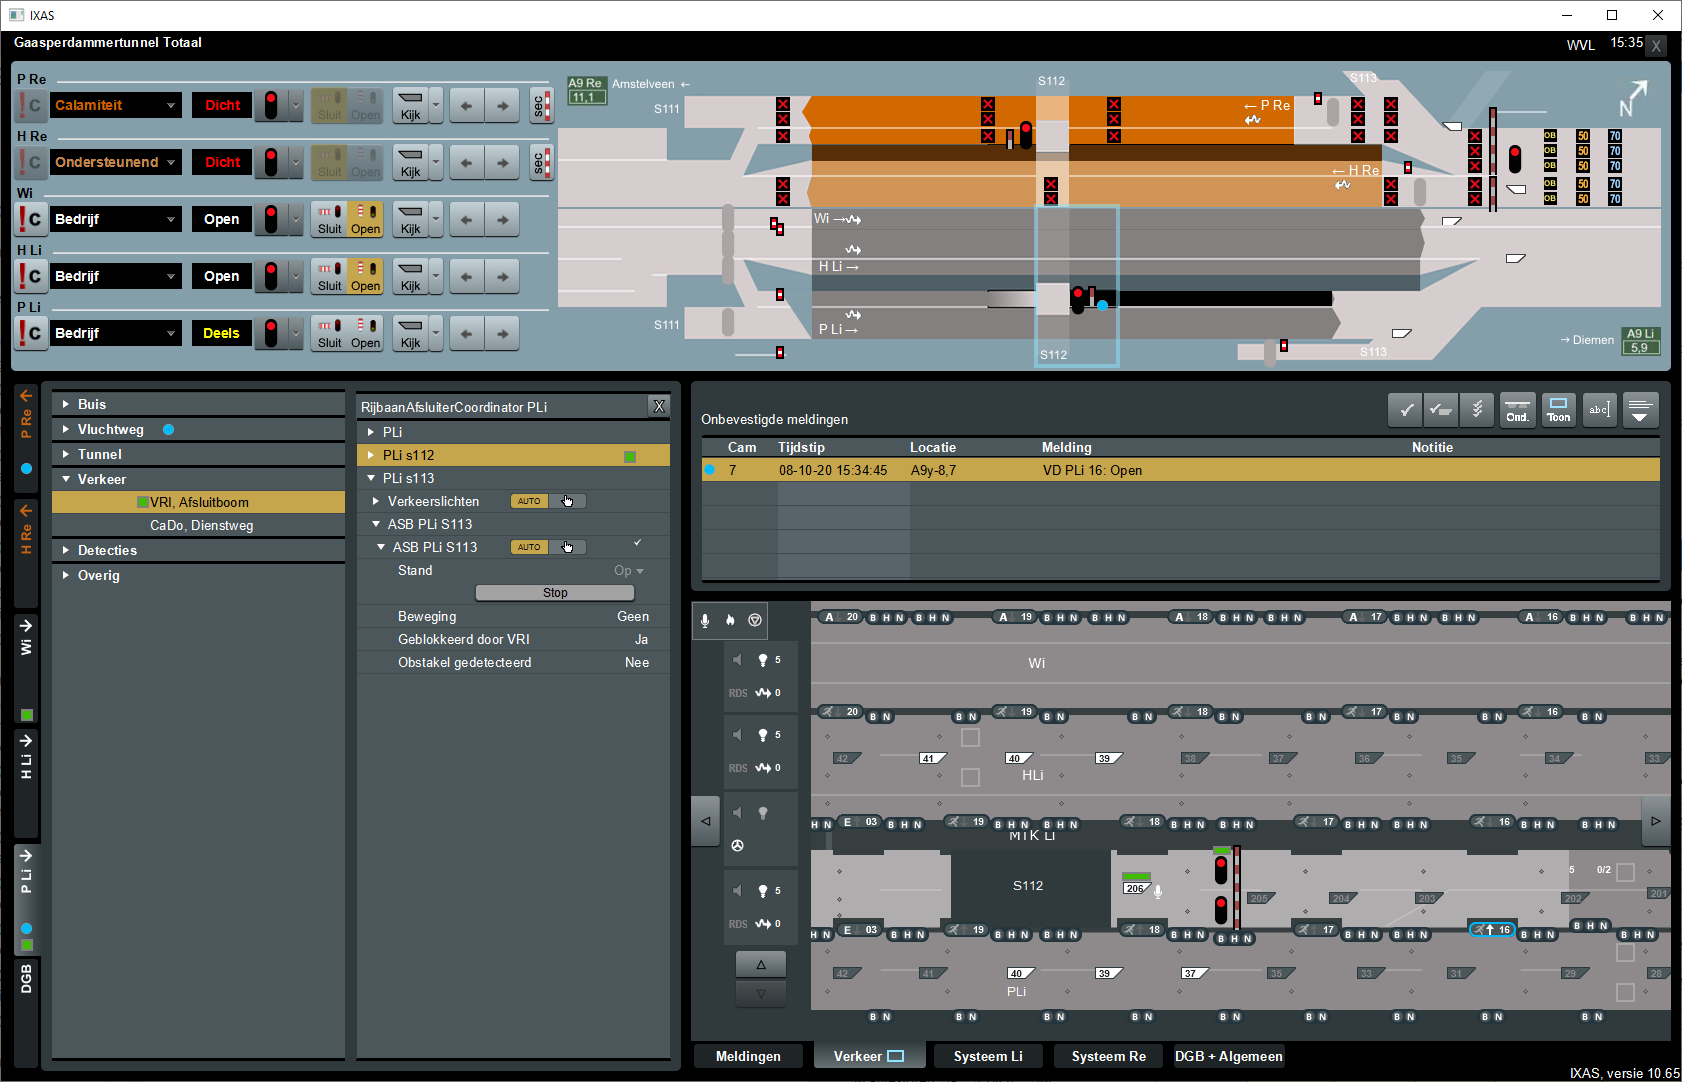Click the Ond. glasses icon above the meldingen list
The width and height of the screenshot is (1682, 1082).
click(x=1517, y=409)
